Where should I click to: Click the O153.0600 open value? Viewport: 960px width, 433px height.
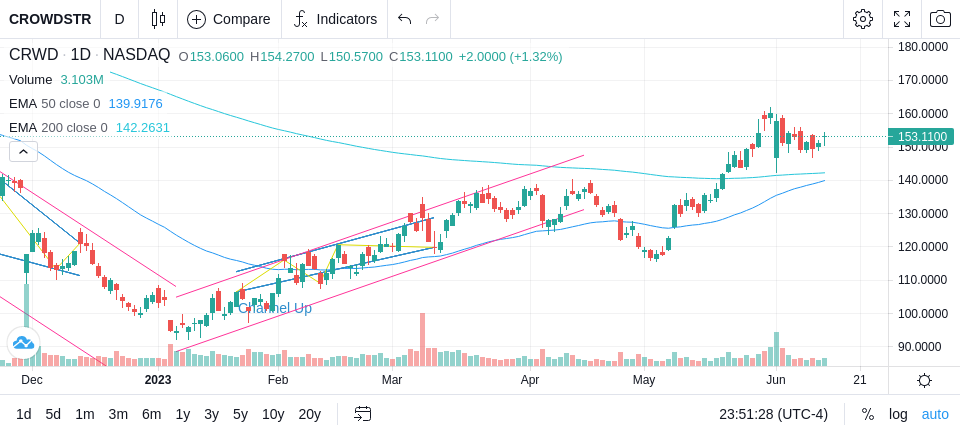pyautogui.click(x=211, y=57)
